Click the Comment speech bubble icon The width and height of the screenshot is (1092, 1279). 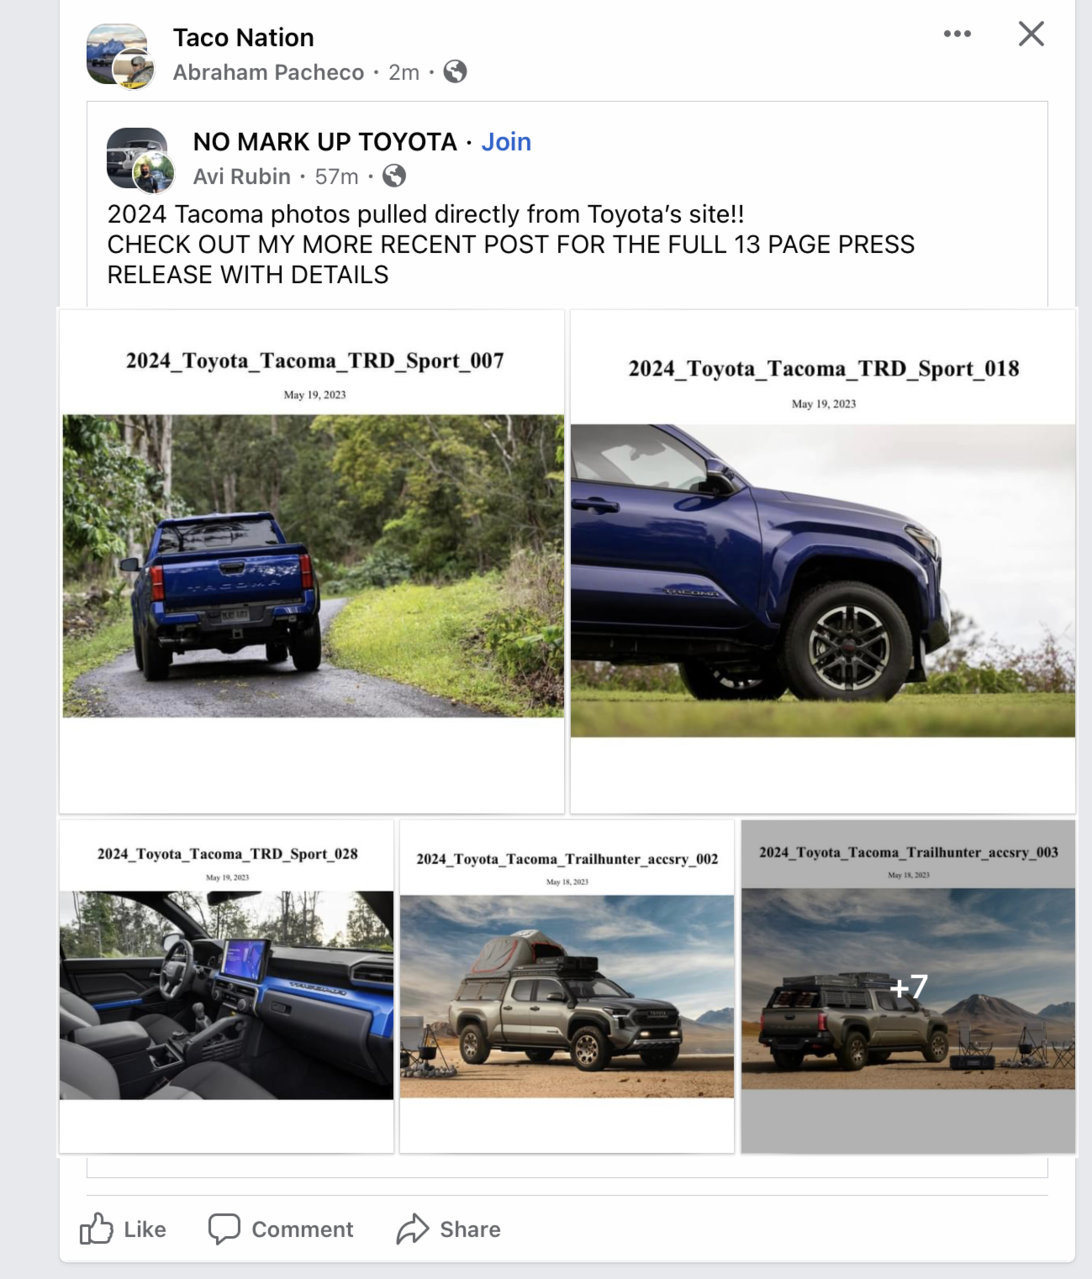(x=224, y=1229)
